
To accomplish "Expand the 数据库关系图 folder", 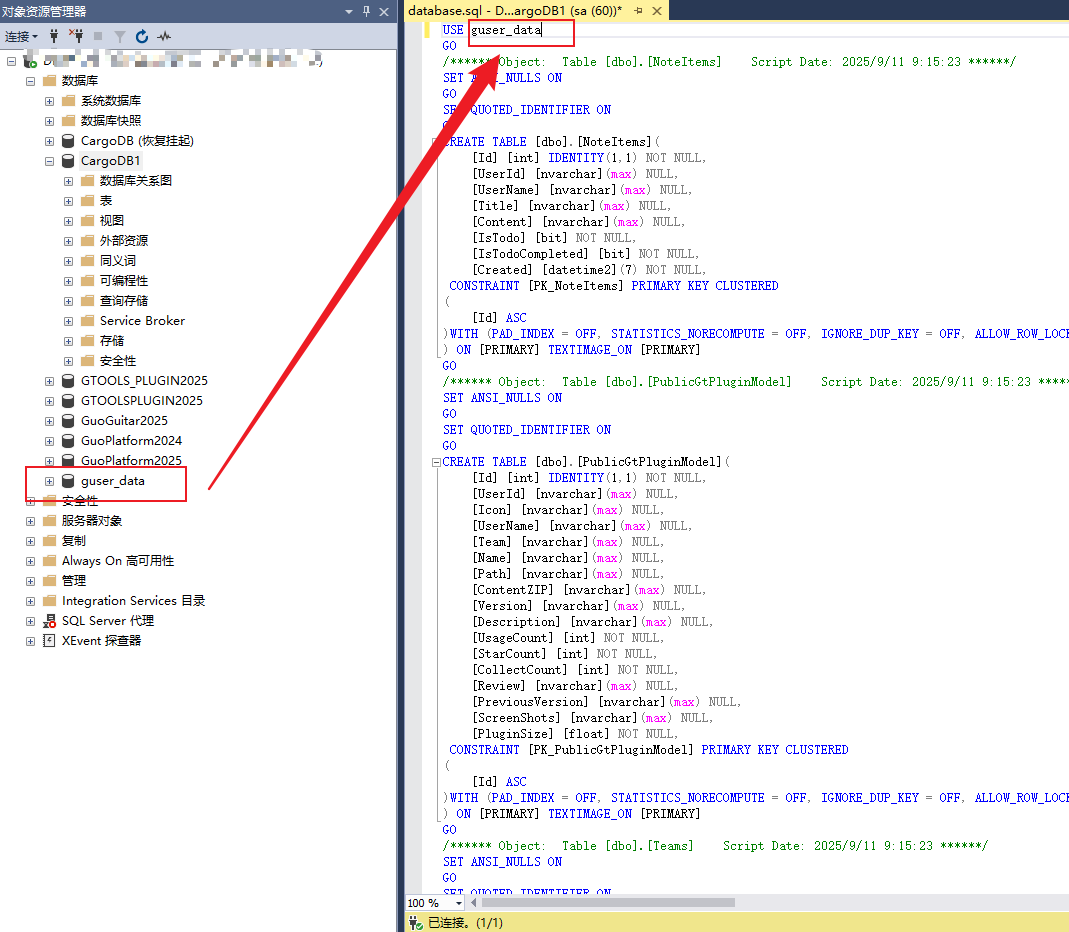I will (x=68, y=181).
